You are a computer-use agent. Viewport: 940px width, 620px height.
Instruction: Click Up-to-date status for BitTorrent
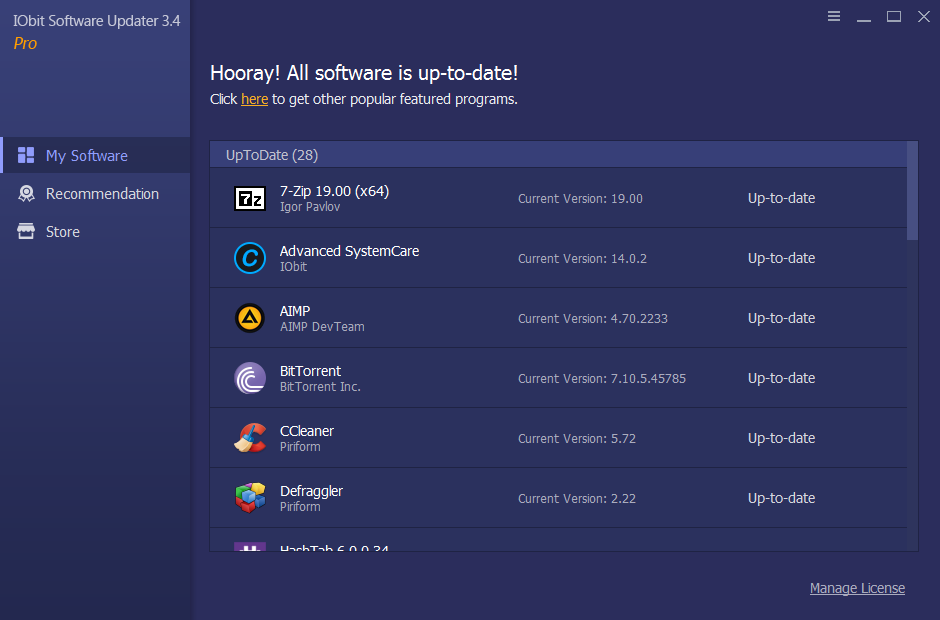click(781, 378)
